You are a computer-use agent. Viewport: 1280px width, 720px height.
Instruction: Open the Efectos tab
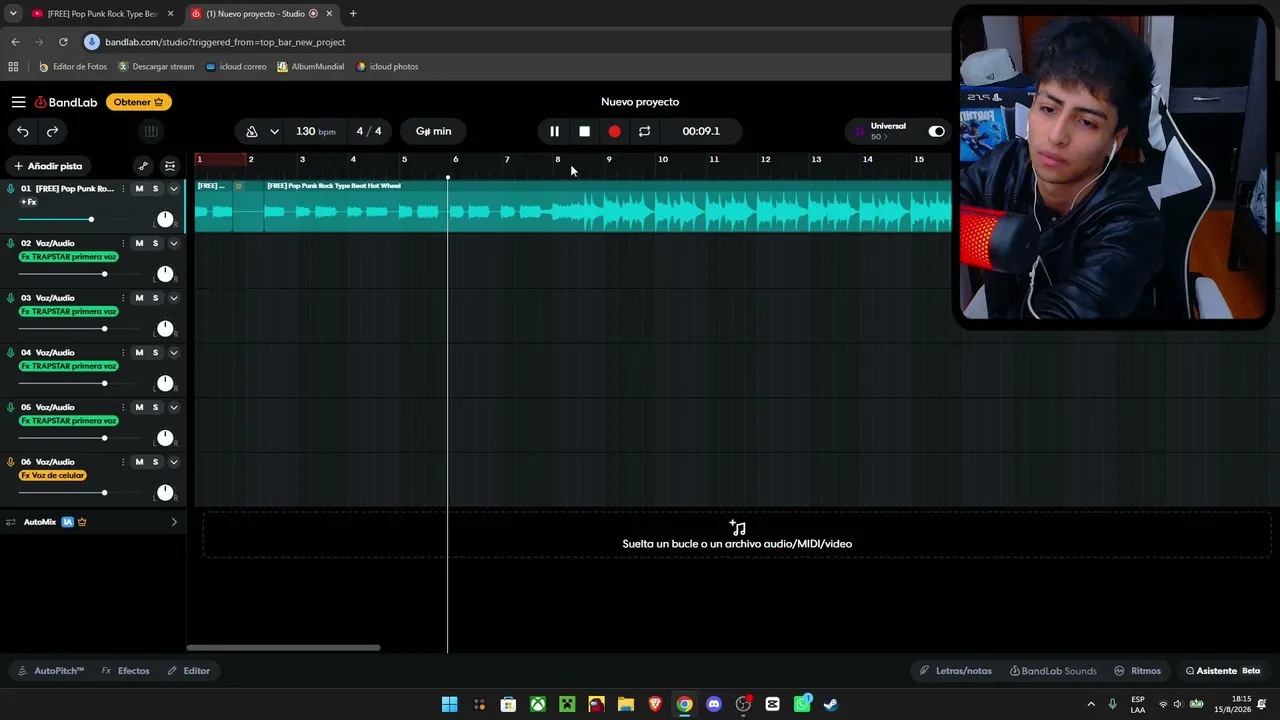pyautogui.click(x=126, y=671)
